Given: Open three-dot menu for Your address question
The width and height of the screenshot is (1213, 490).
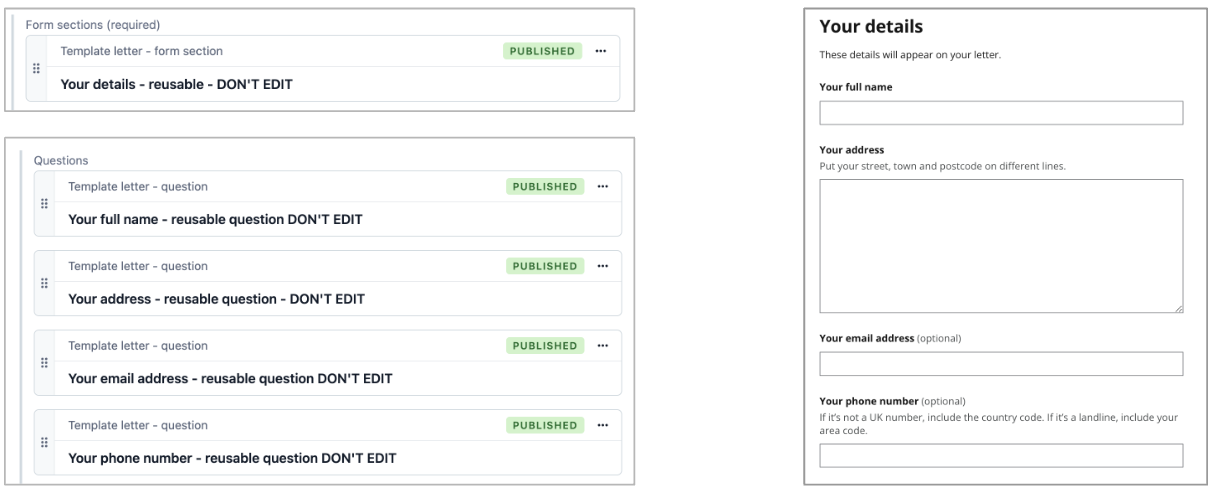Looking at the screenshot, I should (x=602, y=266).
